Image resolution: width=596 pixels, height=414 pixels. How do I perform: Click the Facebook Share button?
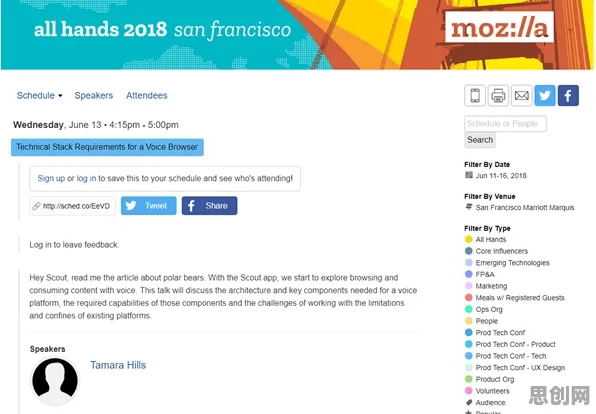click(209, 206)
